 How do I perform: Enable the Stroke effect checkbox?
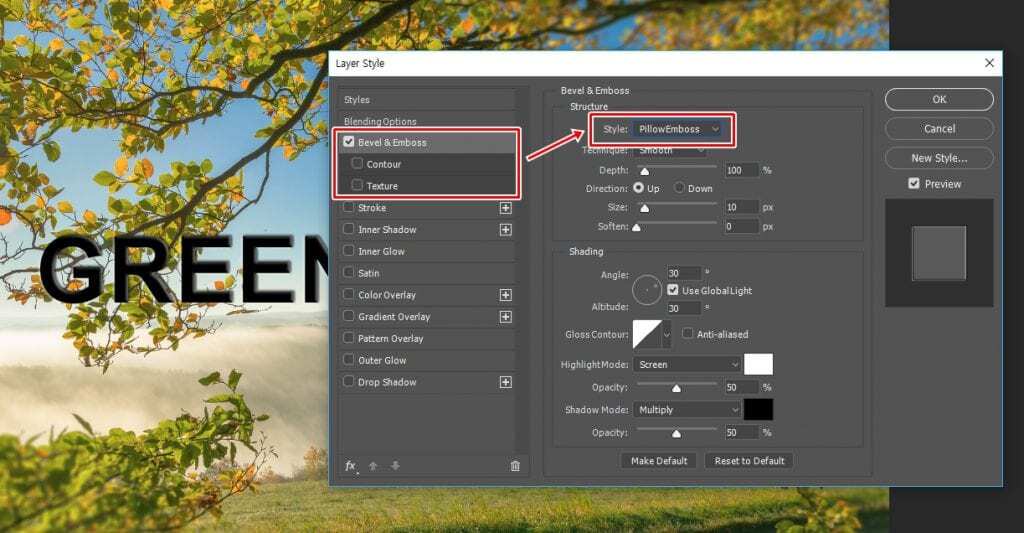(349, 207)
